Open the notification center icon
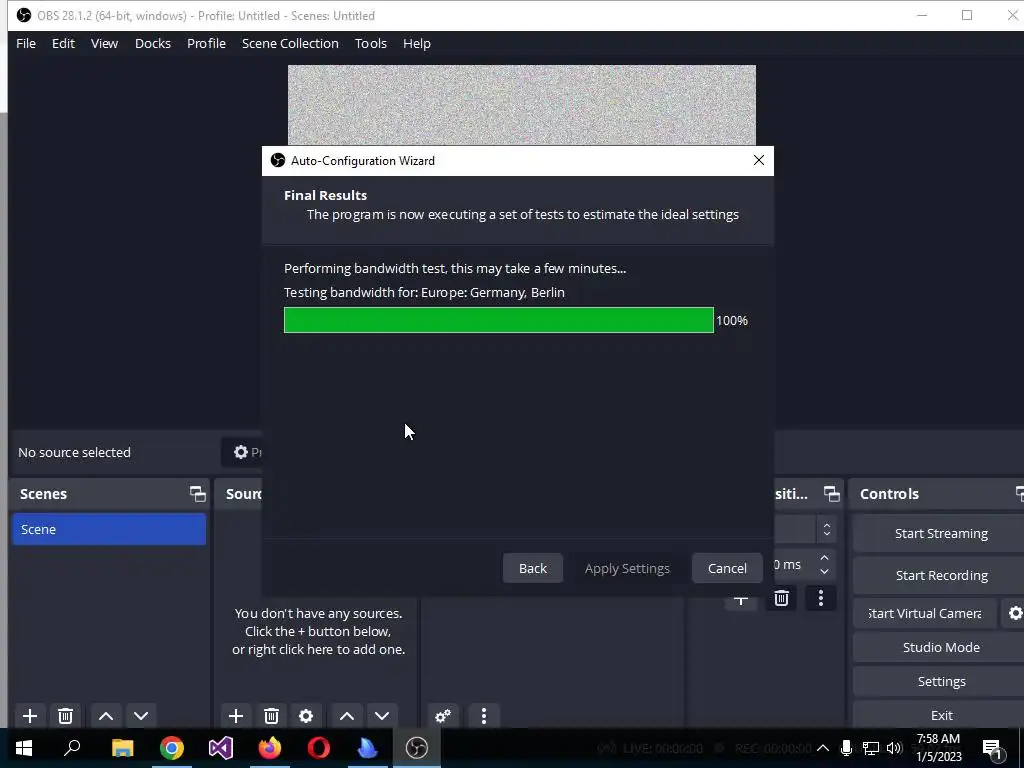1024x768 pixels. (x=993, y=749)
